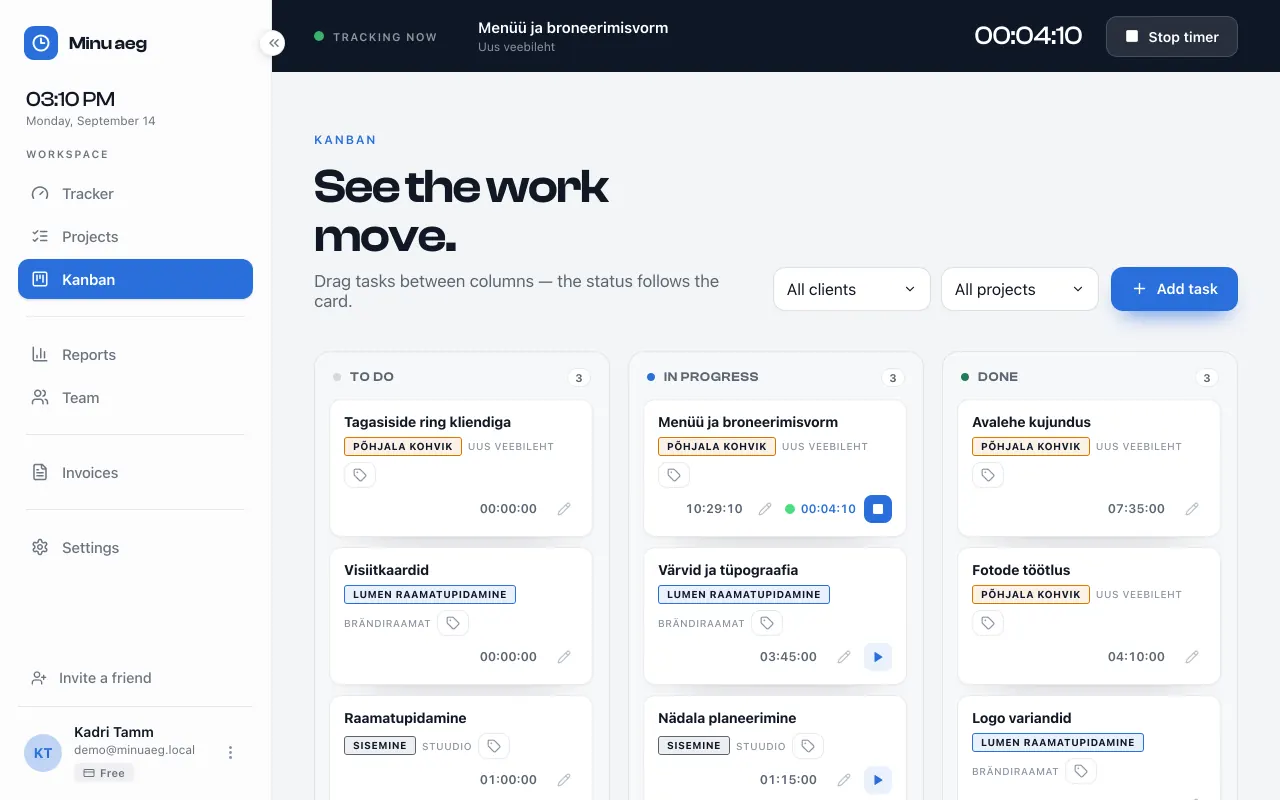The height and width of the screenshot is (800, 1280).
Task: Open the Team section
Action: tap(135, 398)
